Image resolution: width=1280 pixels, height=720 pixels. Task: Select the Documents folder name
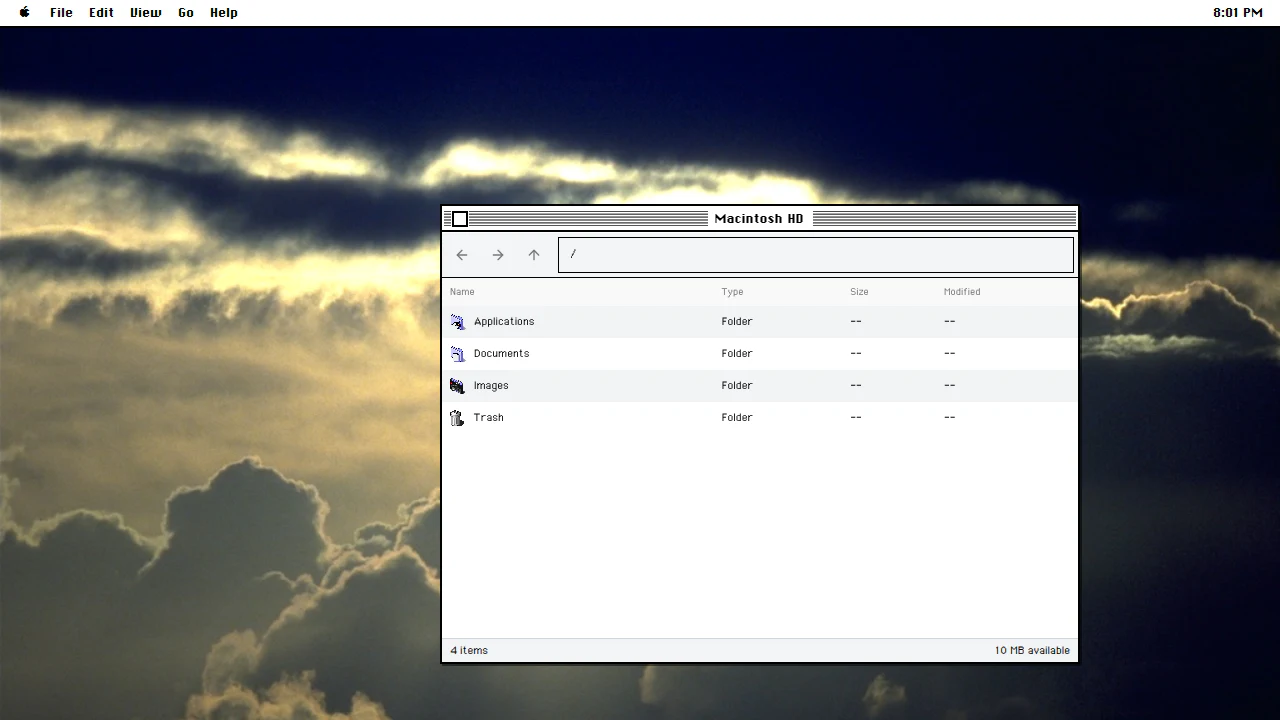(x=502, y=354)
